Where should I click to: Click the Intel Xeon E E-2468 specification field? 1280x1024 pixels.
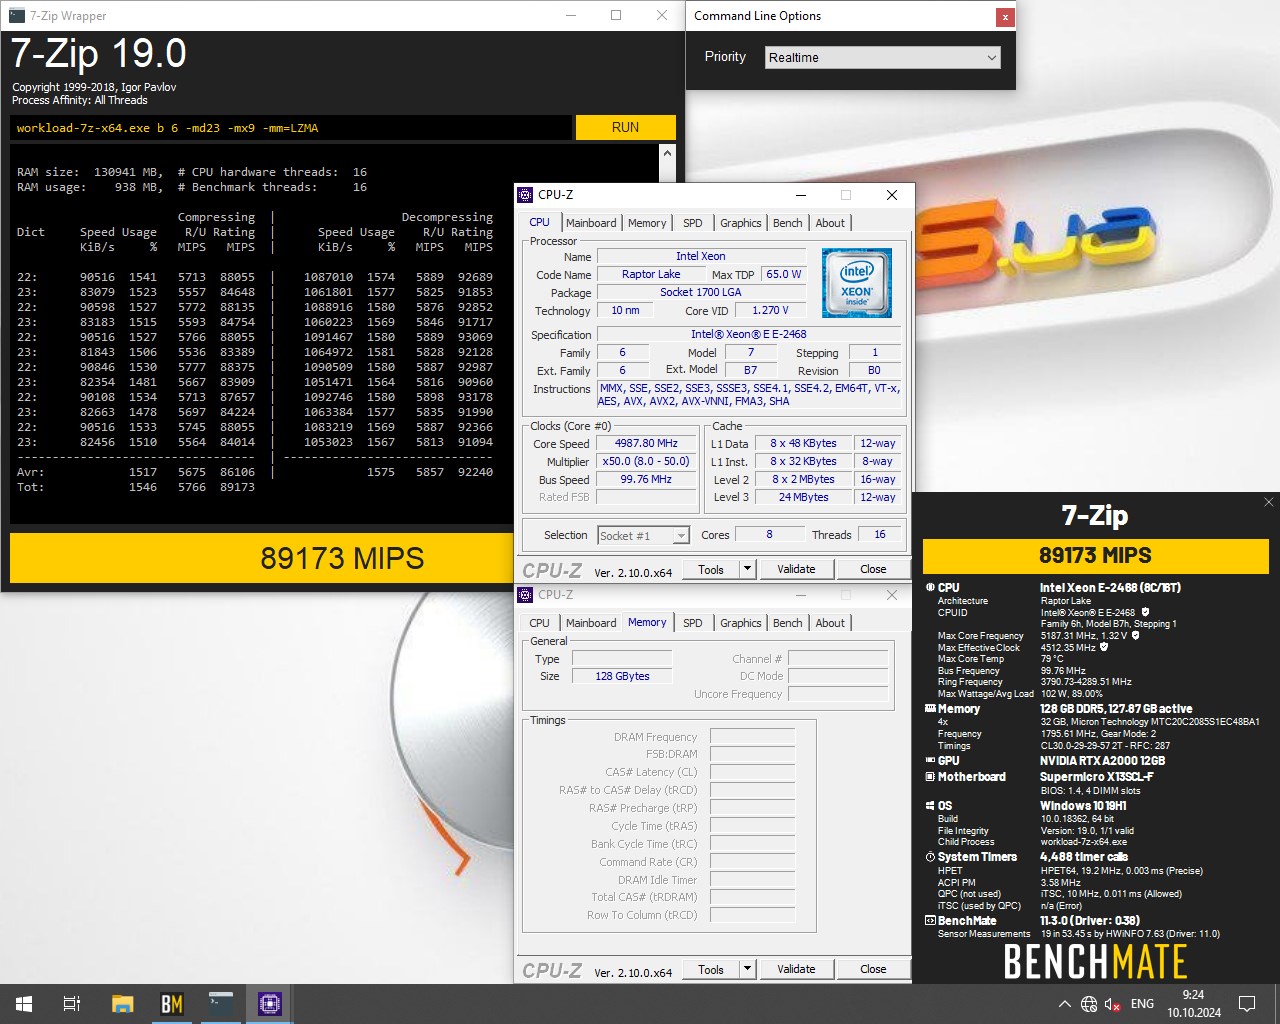(x=748, y=334)
